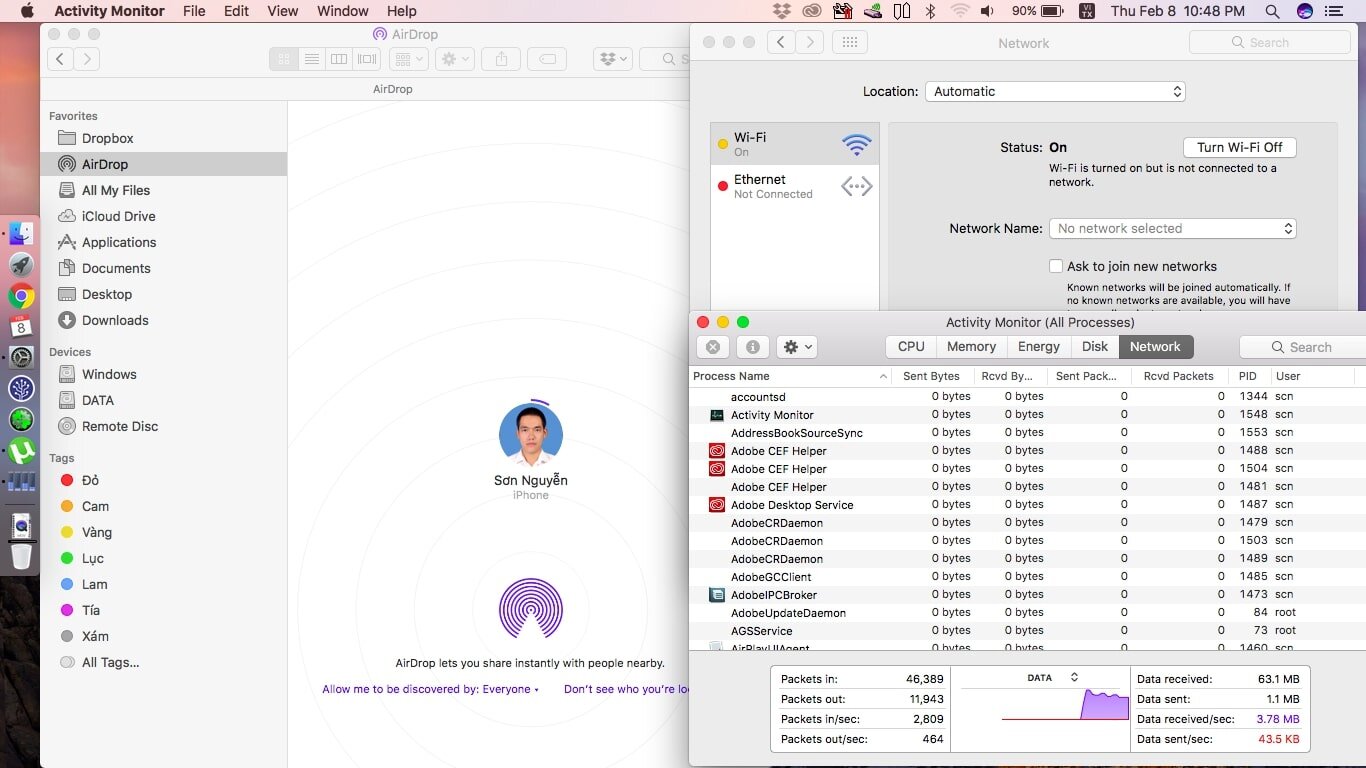This screenshot has width=1366, height=768.
Task: Click the AirDrop purple radar icon
Action: (531, 608)
